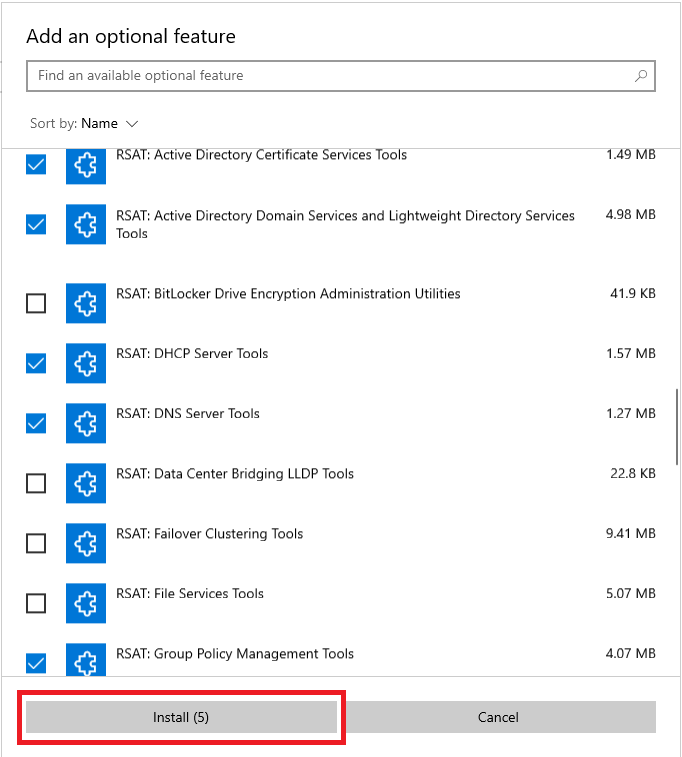This screenshot has height=757, width=682.
Task: Click the optional feature search field
Action: click(x=330, y=76)
